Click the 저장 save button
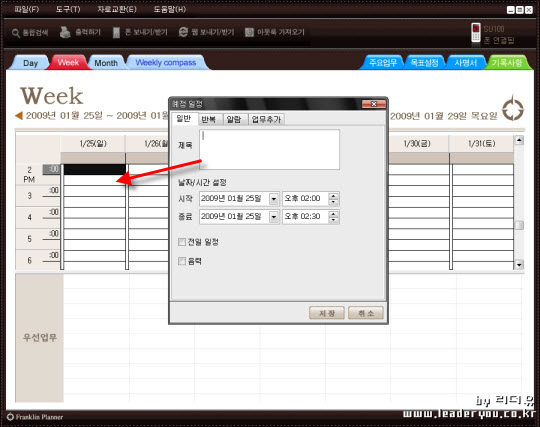This screenshot has height=427, width=540. [x=327, y=313]
